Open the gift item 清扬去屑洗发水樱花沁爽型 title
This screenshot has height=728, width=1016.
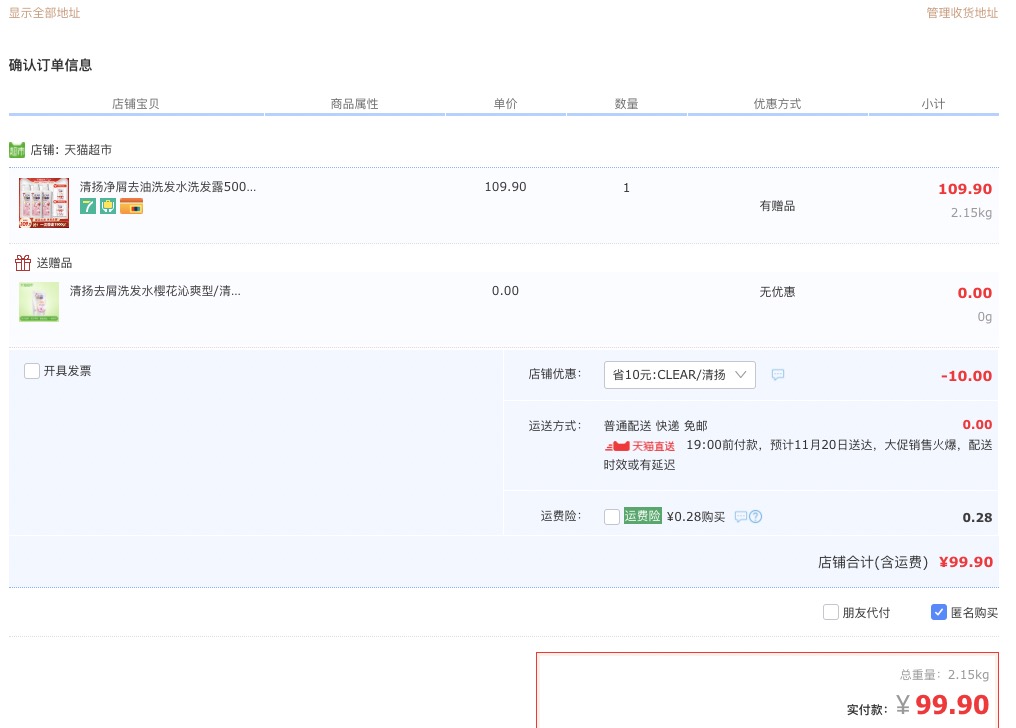156,291
